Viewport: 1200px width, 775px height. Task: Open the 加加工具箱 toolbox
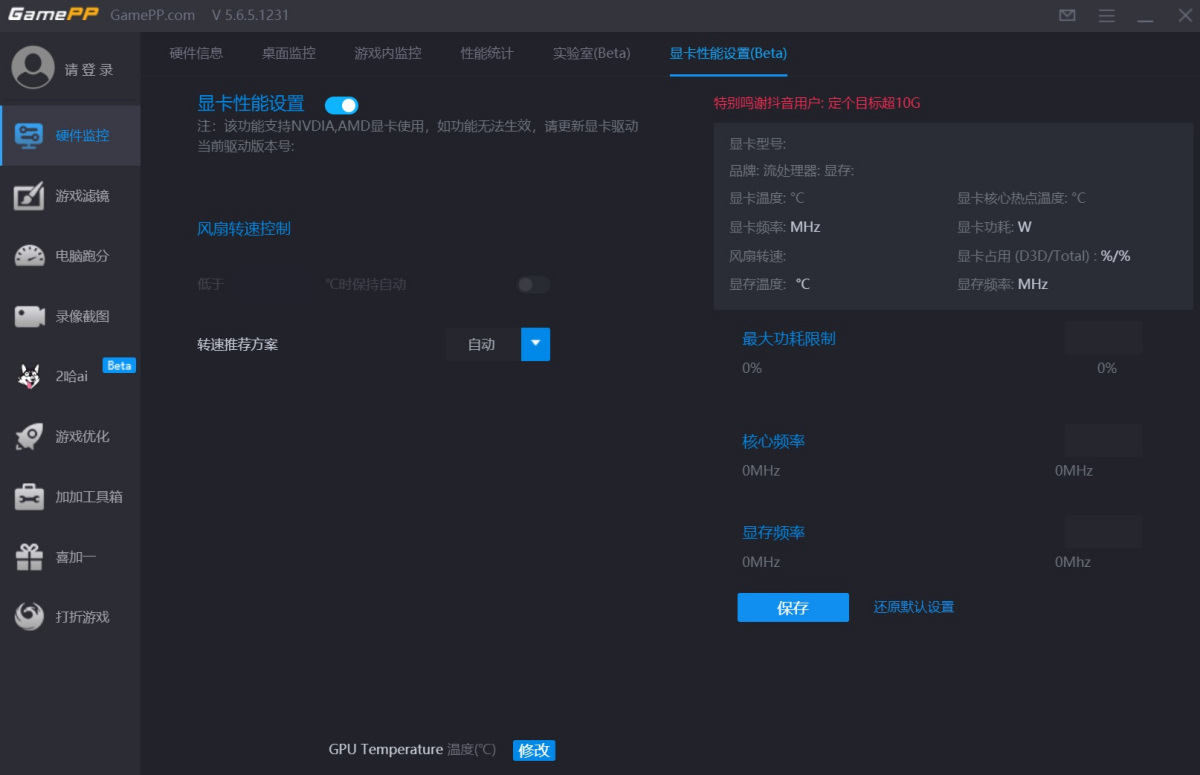[x=70, y=496]
